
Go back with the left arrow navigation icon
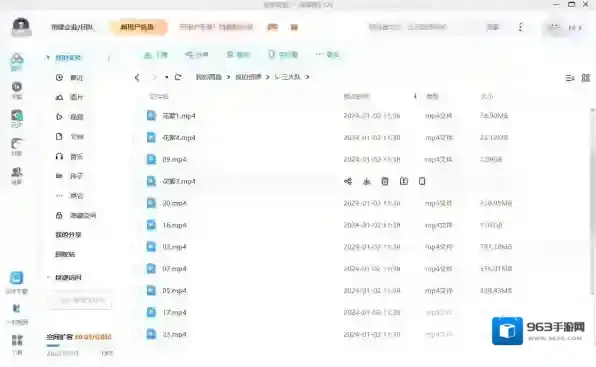click(137, 78)
